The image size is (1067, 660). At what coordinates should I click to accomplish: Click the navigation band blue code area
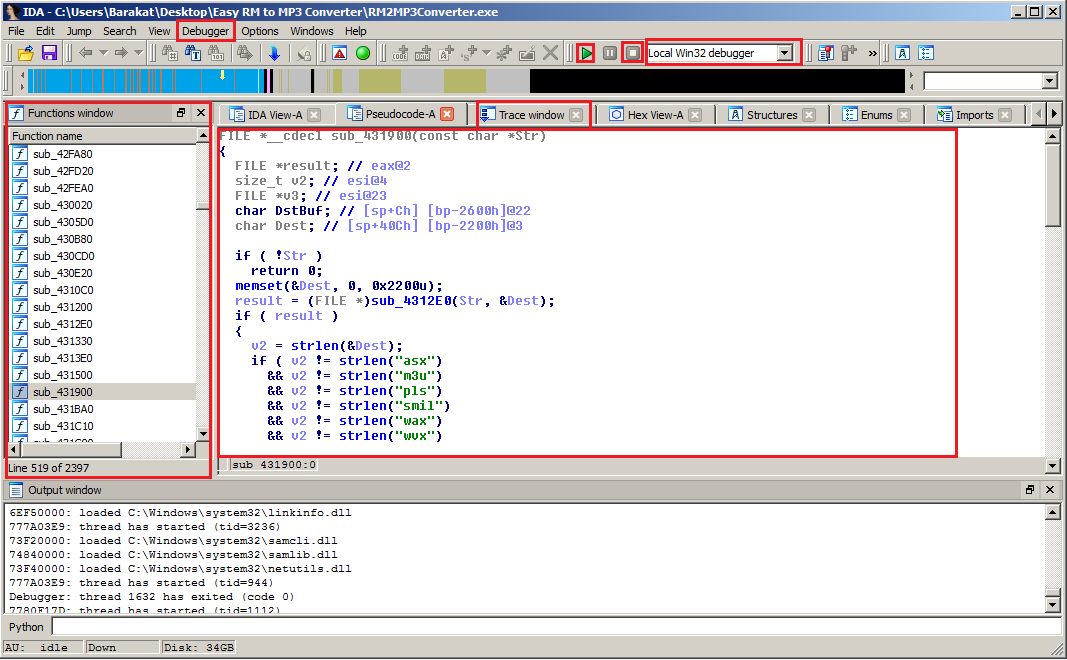pyautogui.click(x=143, y=81)
